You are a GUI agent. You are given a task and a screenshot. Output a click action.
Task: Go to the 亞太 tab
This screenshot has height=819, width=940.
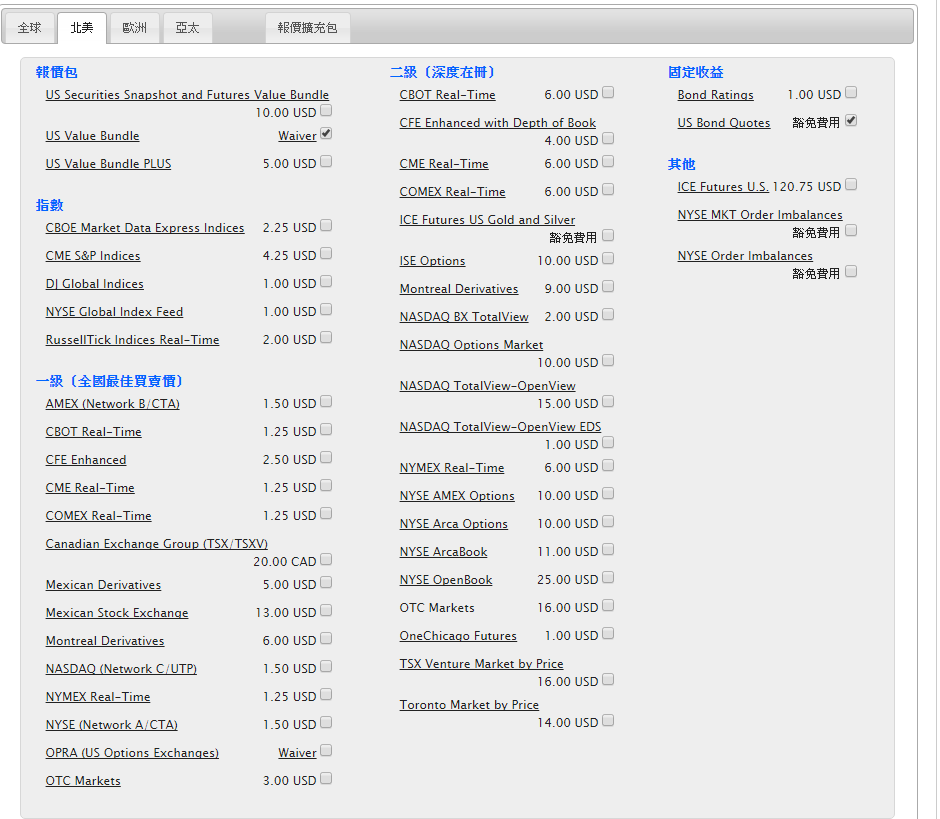[187, 28]
